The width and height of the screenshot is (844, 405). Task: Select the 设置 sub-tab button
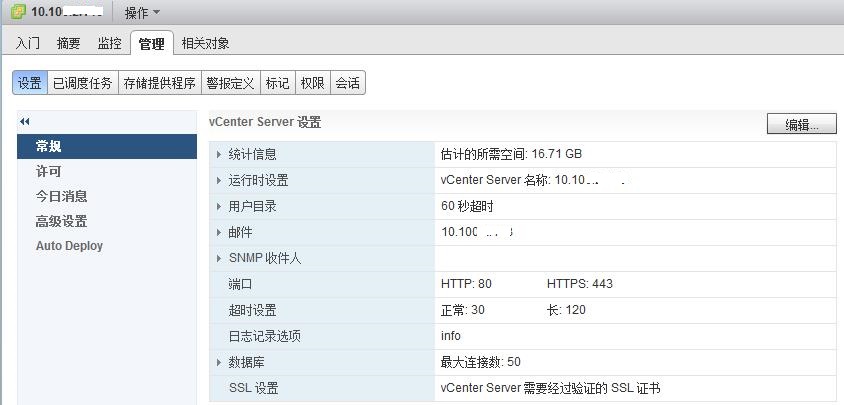click(x=30, y=83)
